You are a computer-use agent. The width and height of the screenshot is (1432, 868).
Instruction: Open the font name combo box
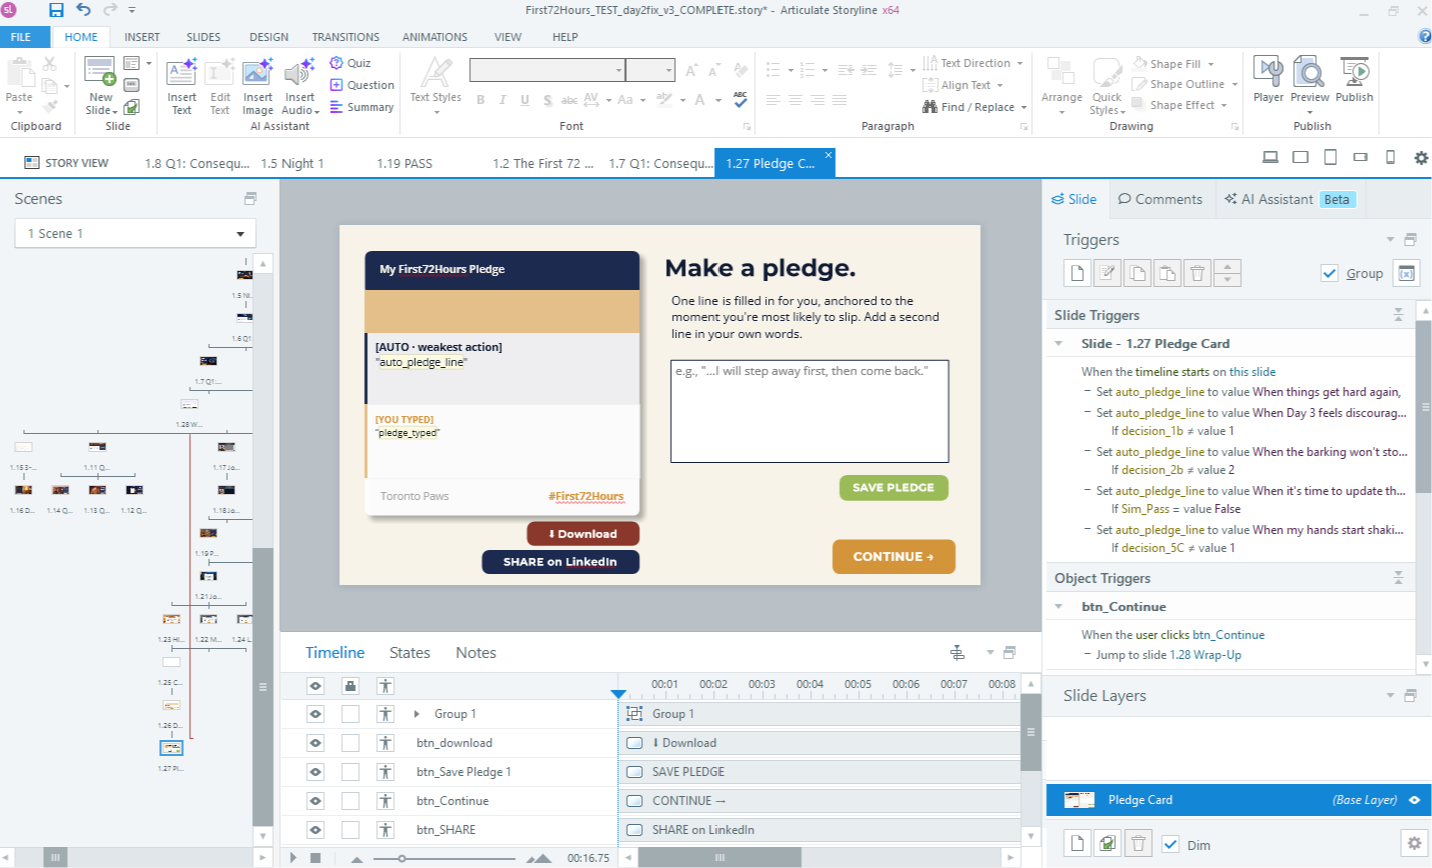[547, 69]
